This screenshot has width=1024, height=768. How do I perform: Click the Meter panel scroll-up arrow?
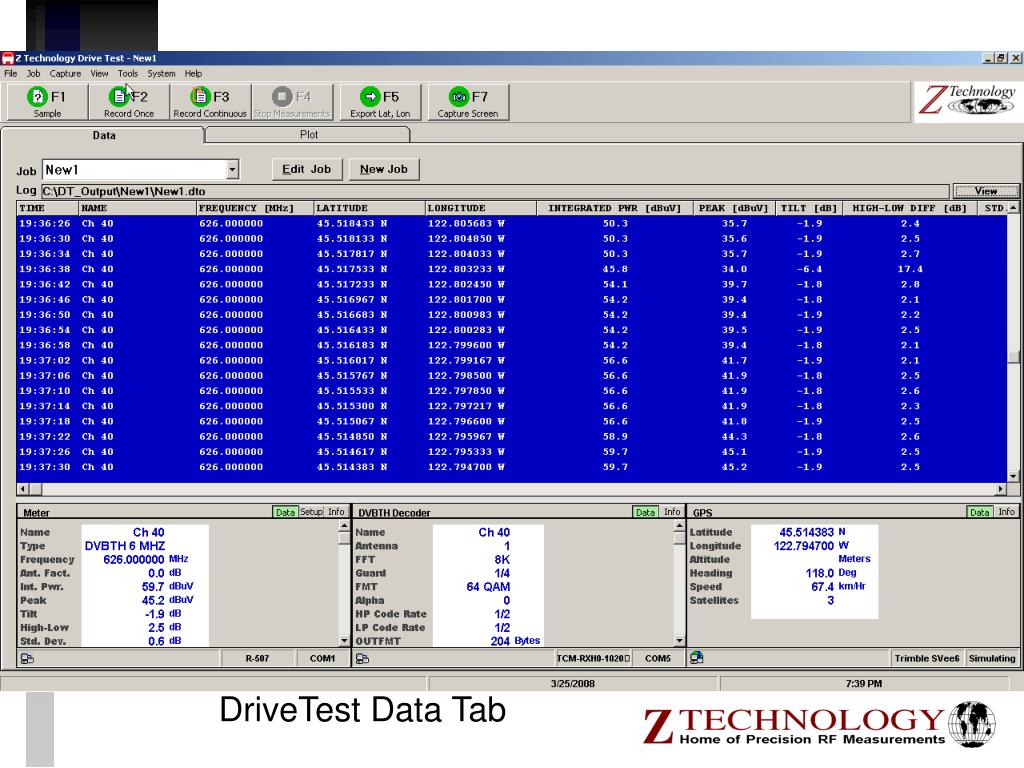(344, 526)
